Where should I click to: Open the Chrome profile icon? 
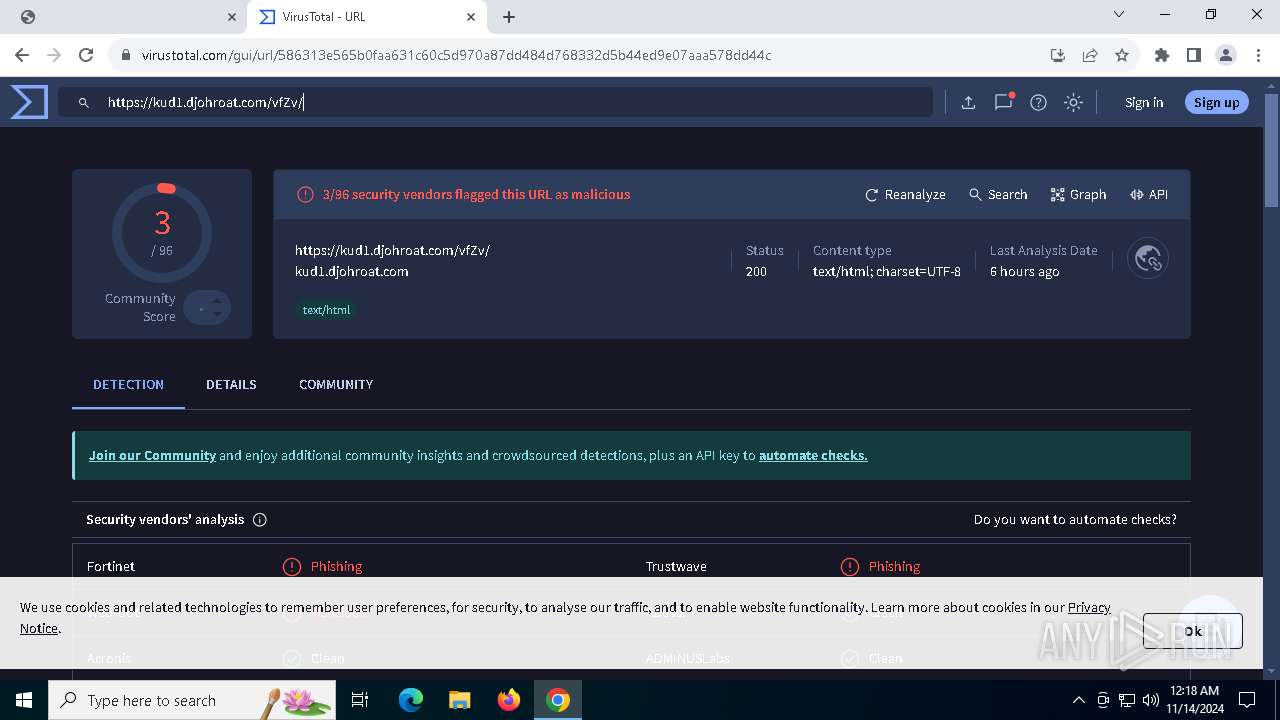pos(1226,55)
